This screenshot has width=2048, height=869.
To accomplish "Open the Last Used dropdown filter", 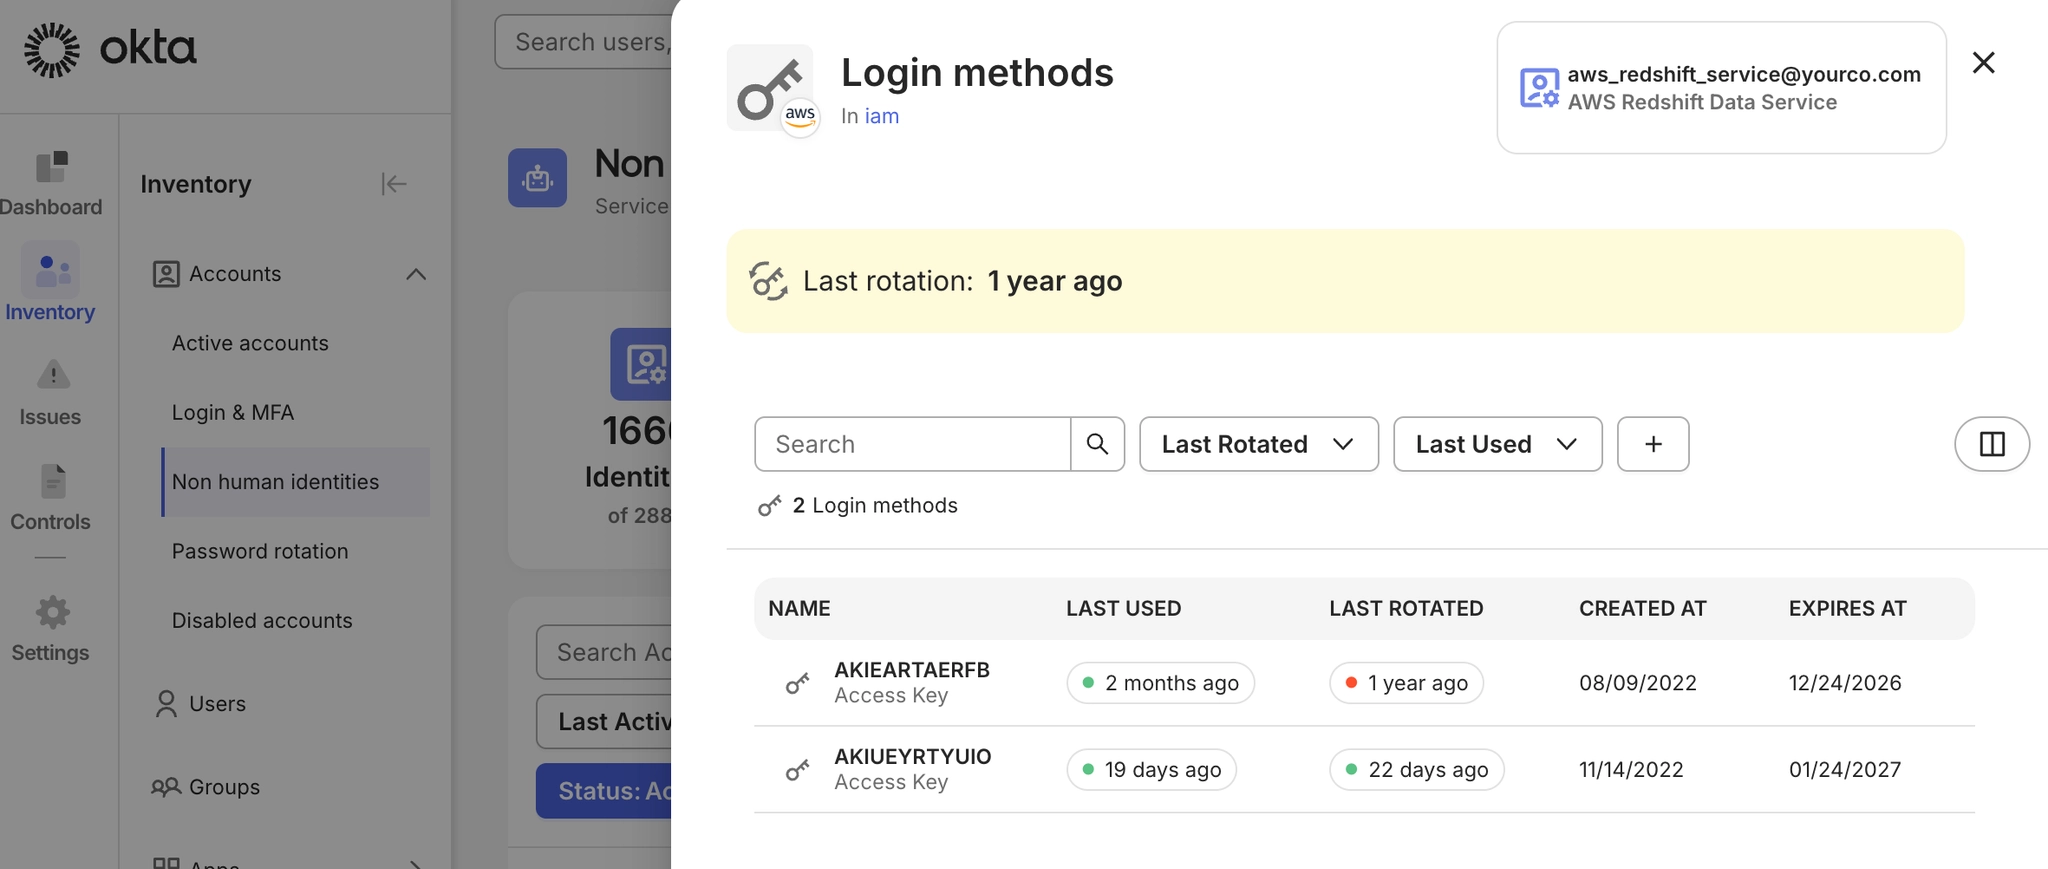I will [1497, 444].
